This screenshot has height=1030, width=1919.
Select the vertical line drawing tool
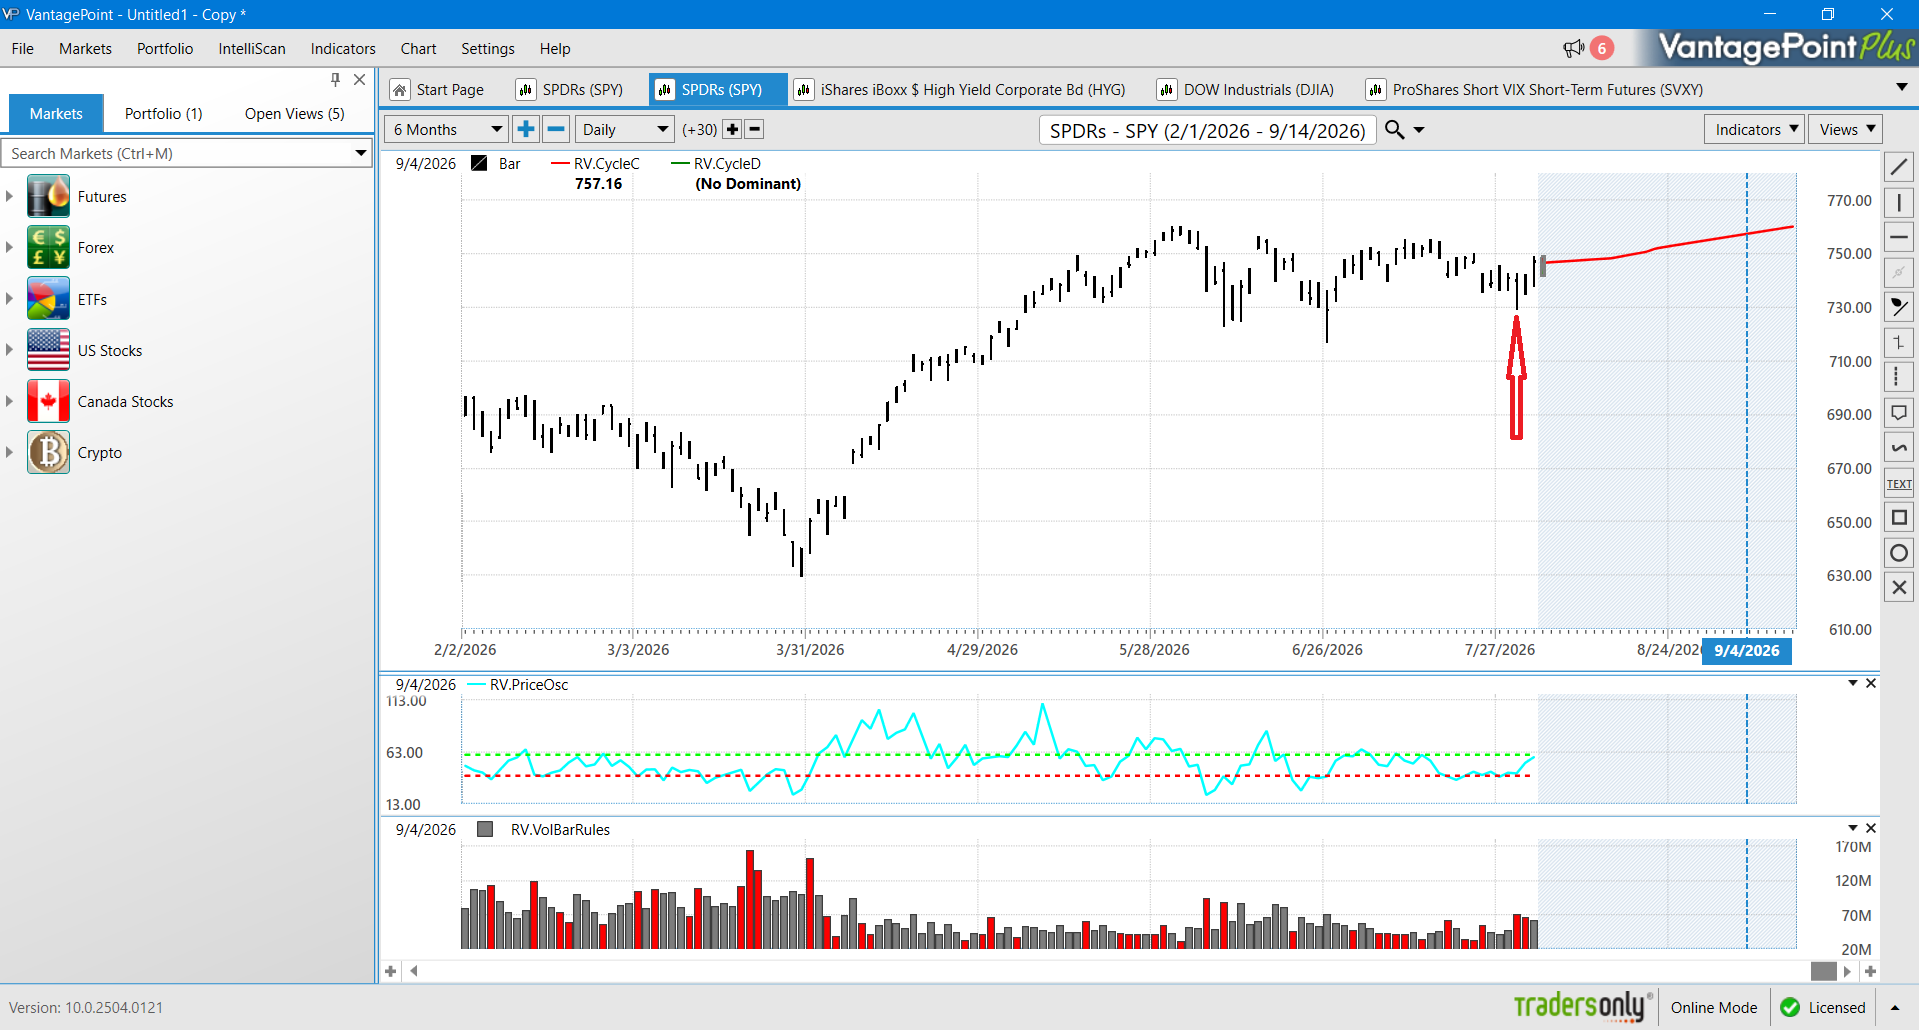point(1899,202)
